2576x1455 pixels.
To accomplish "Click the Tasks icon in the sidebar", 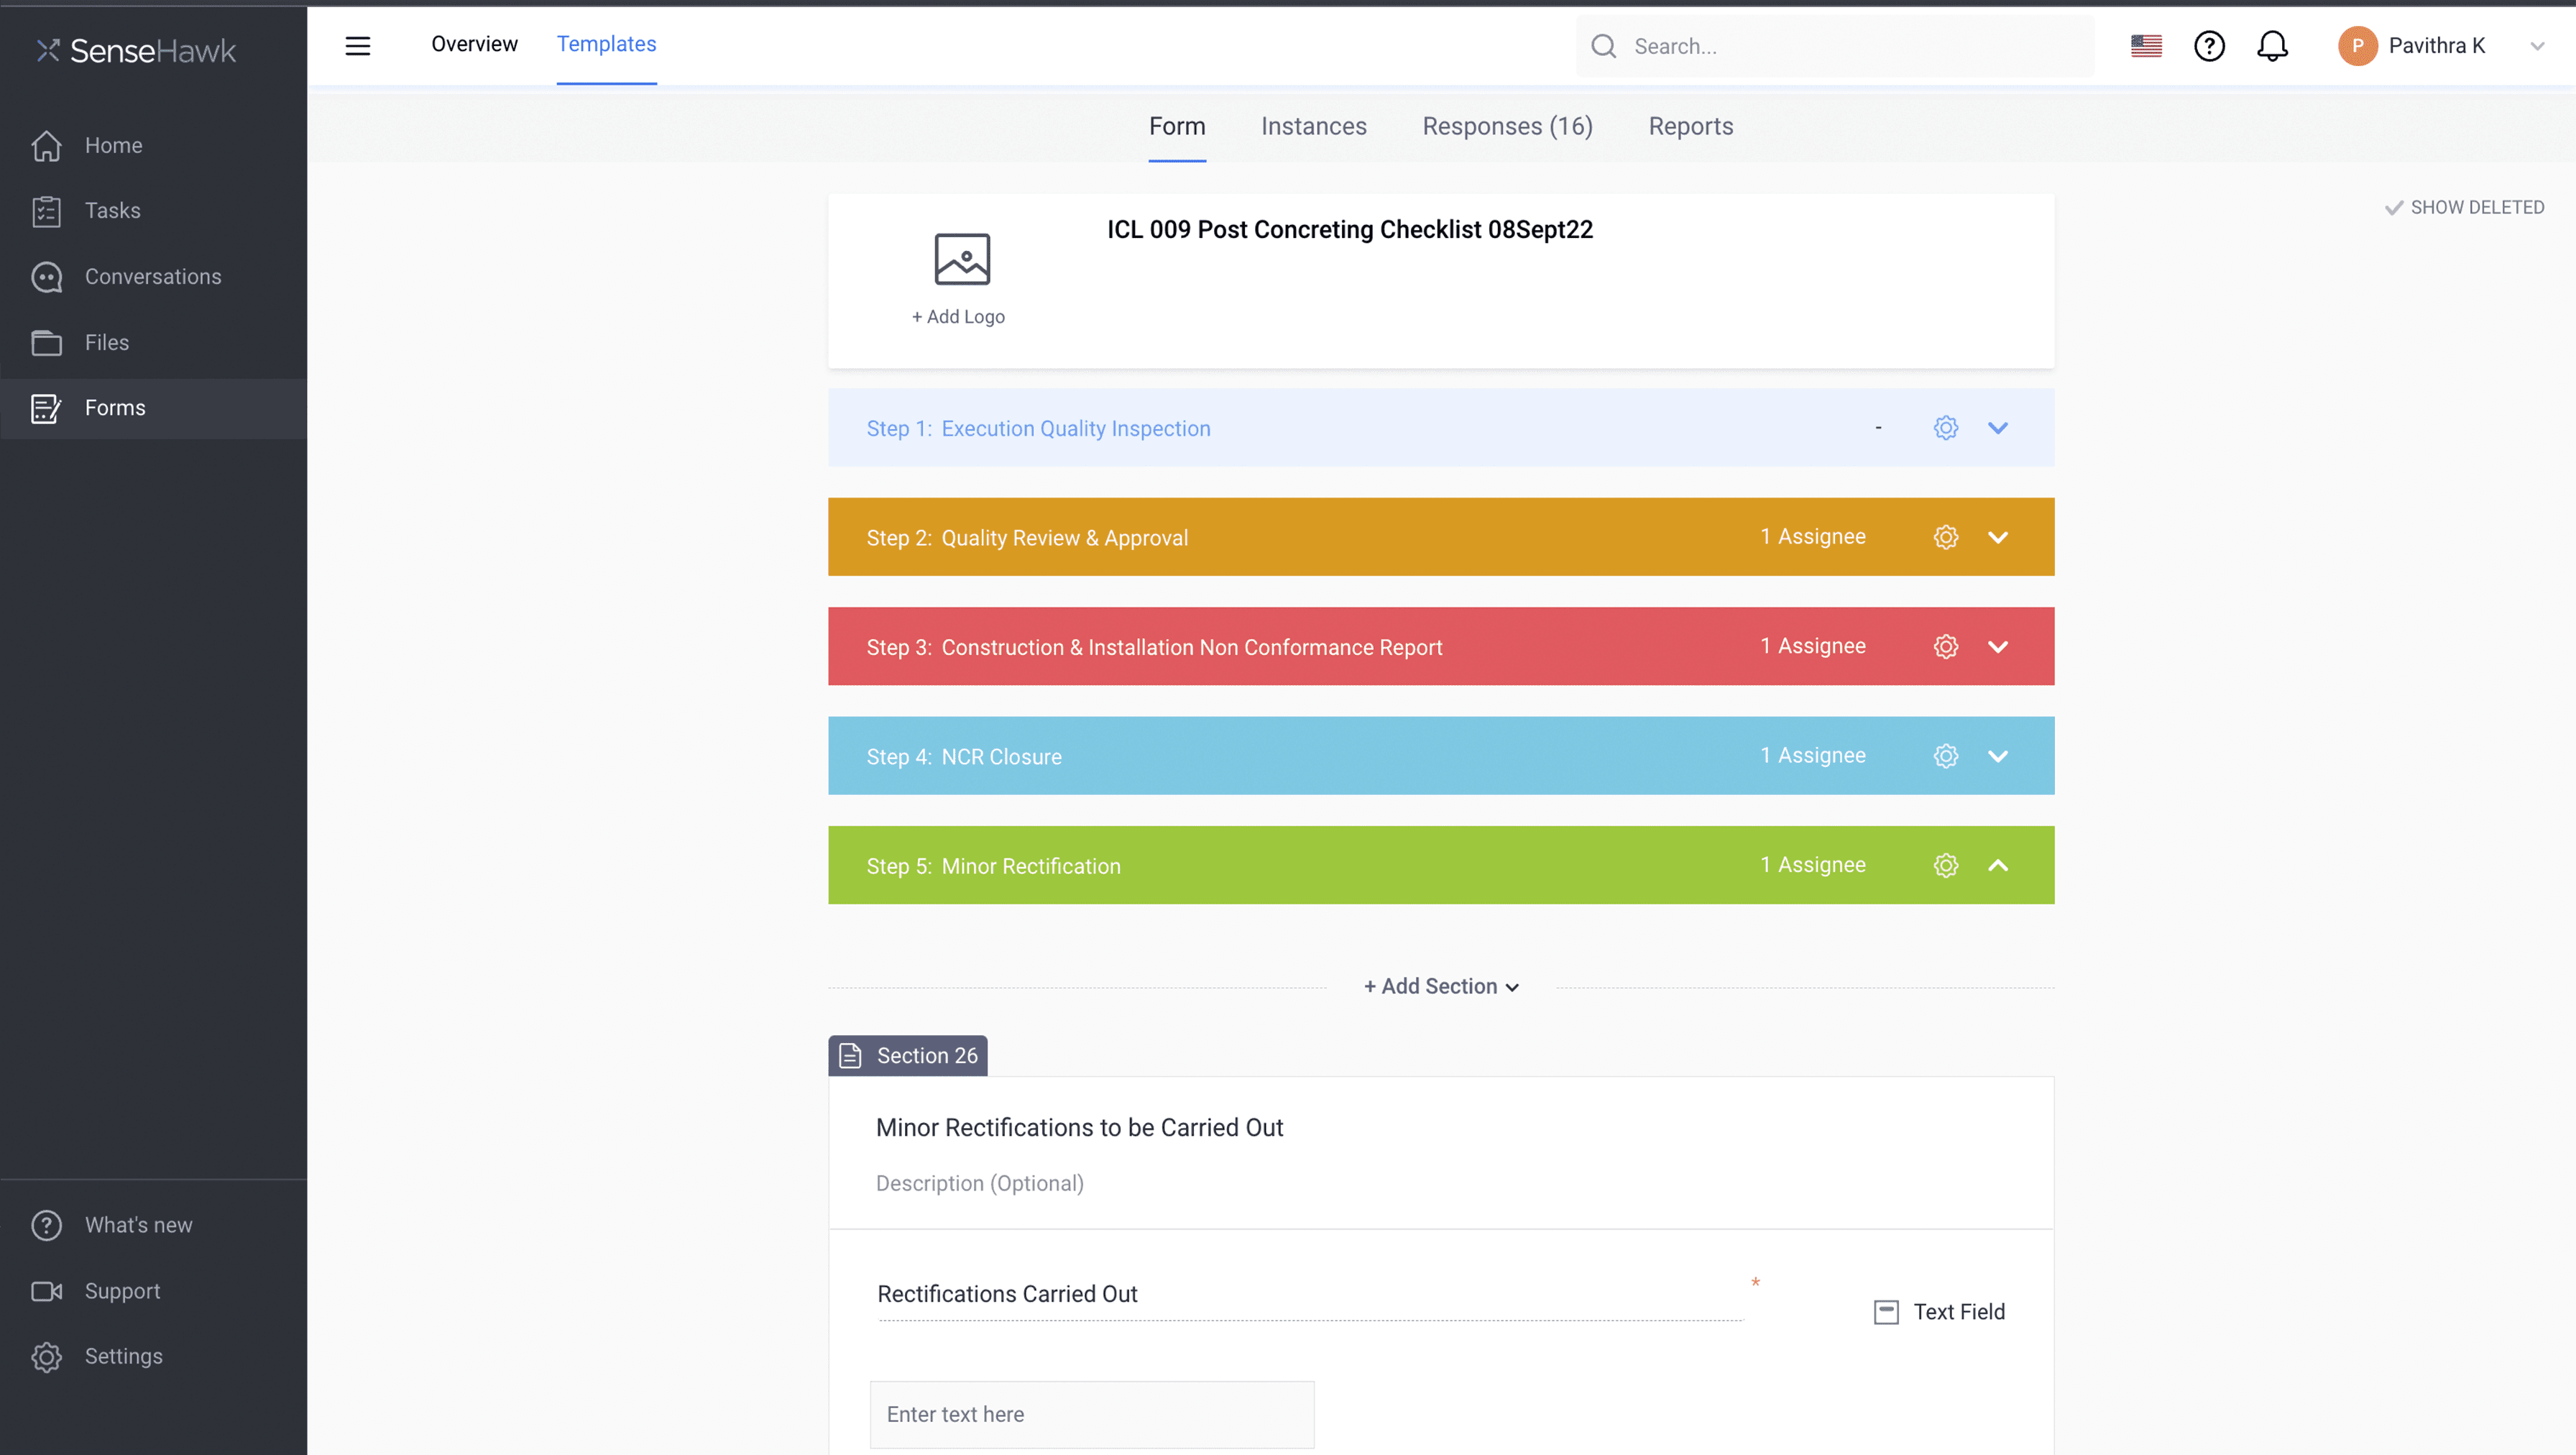I will 47,211.
